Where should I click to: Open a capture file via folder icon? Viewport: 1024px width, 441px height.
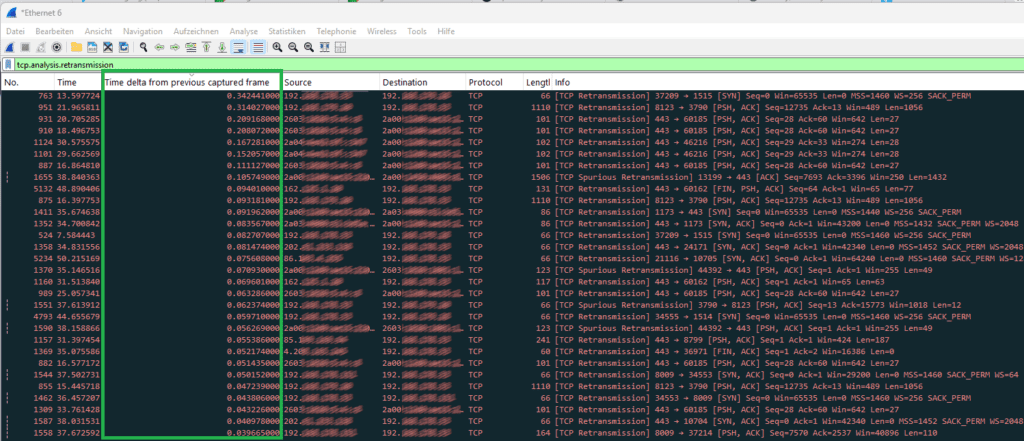(76, 47)
